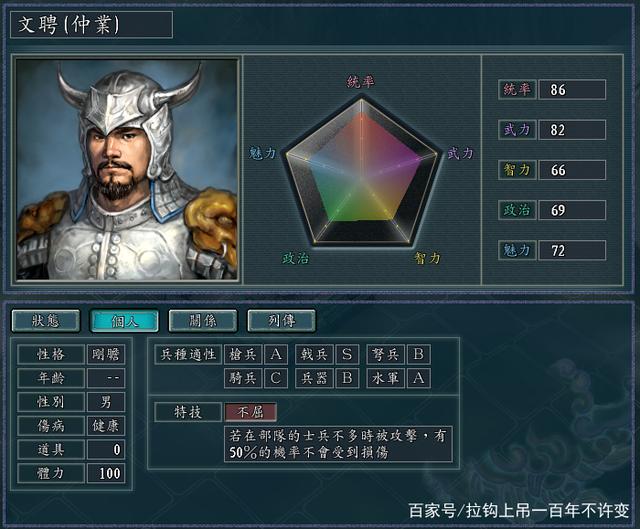
Task: Select the 武力 stat label
Action: pyautogui.click(x=517, y=130)
